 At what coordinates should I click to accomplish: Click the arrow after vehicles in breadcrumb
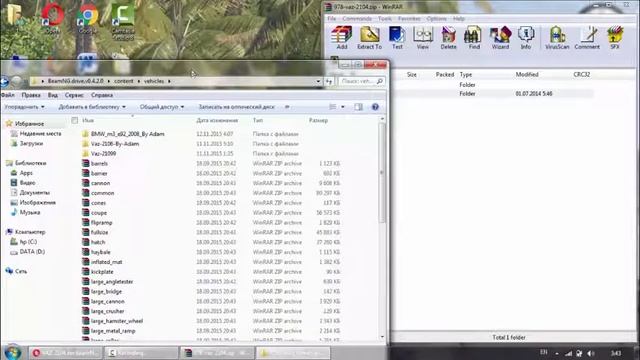pyautogui.click(x=169, y=81)
